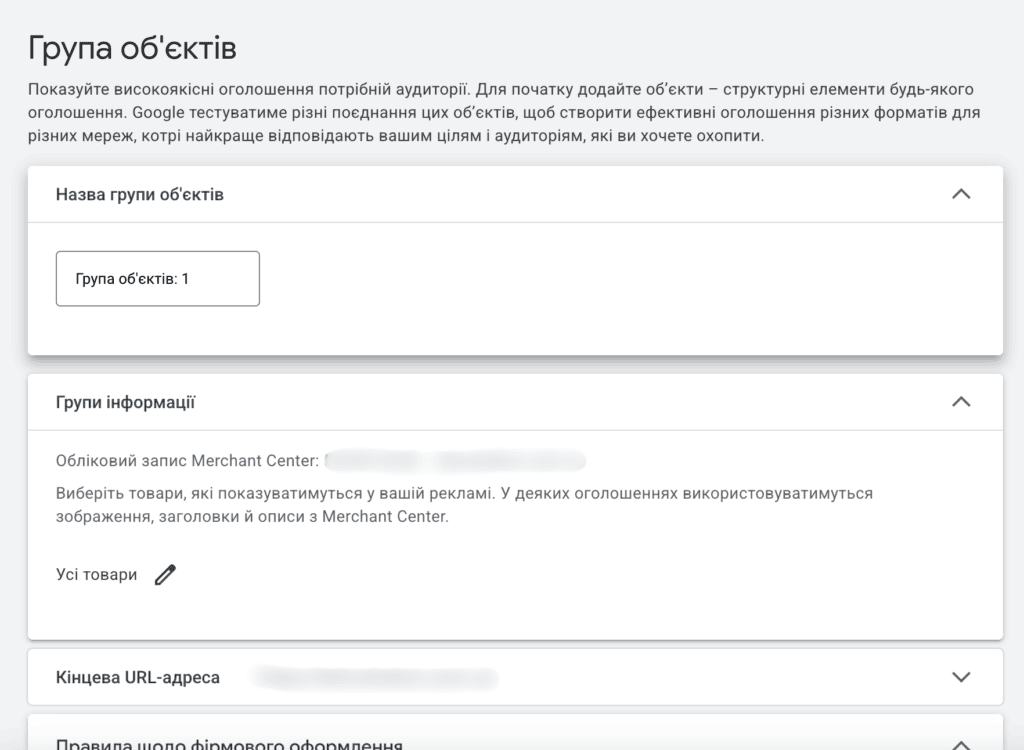
Task: Click the intro paragraph about високоякісні оголошення
Action: (504, 112)
